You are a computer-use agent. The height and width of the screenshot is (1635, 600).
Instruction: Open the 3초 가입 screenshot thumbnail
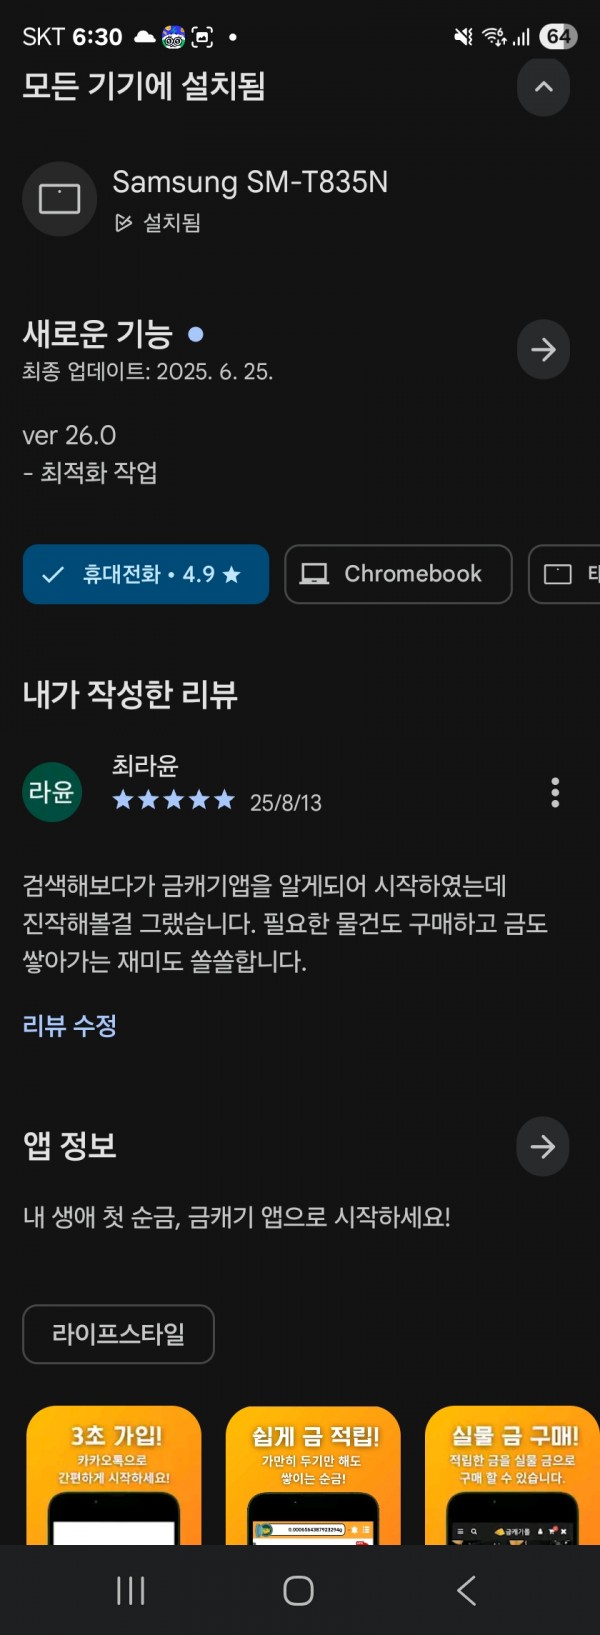pos(114,1476)
